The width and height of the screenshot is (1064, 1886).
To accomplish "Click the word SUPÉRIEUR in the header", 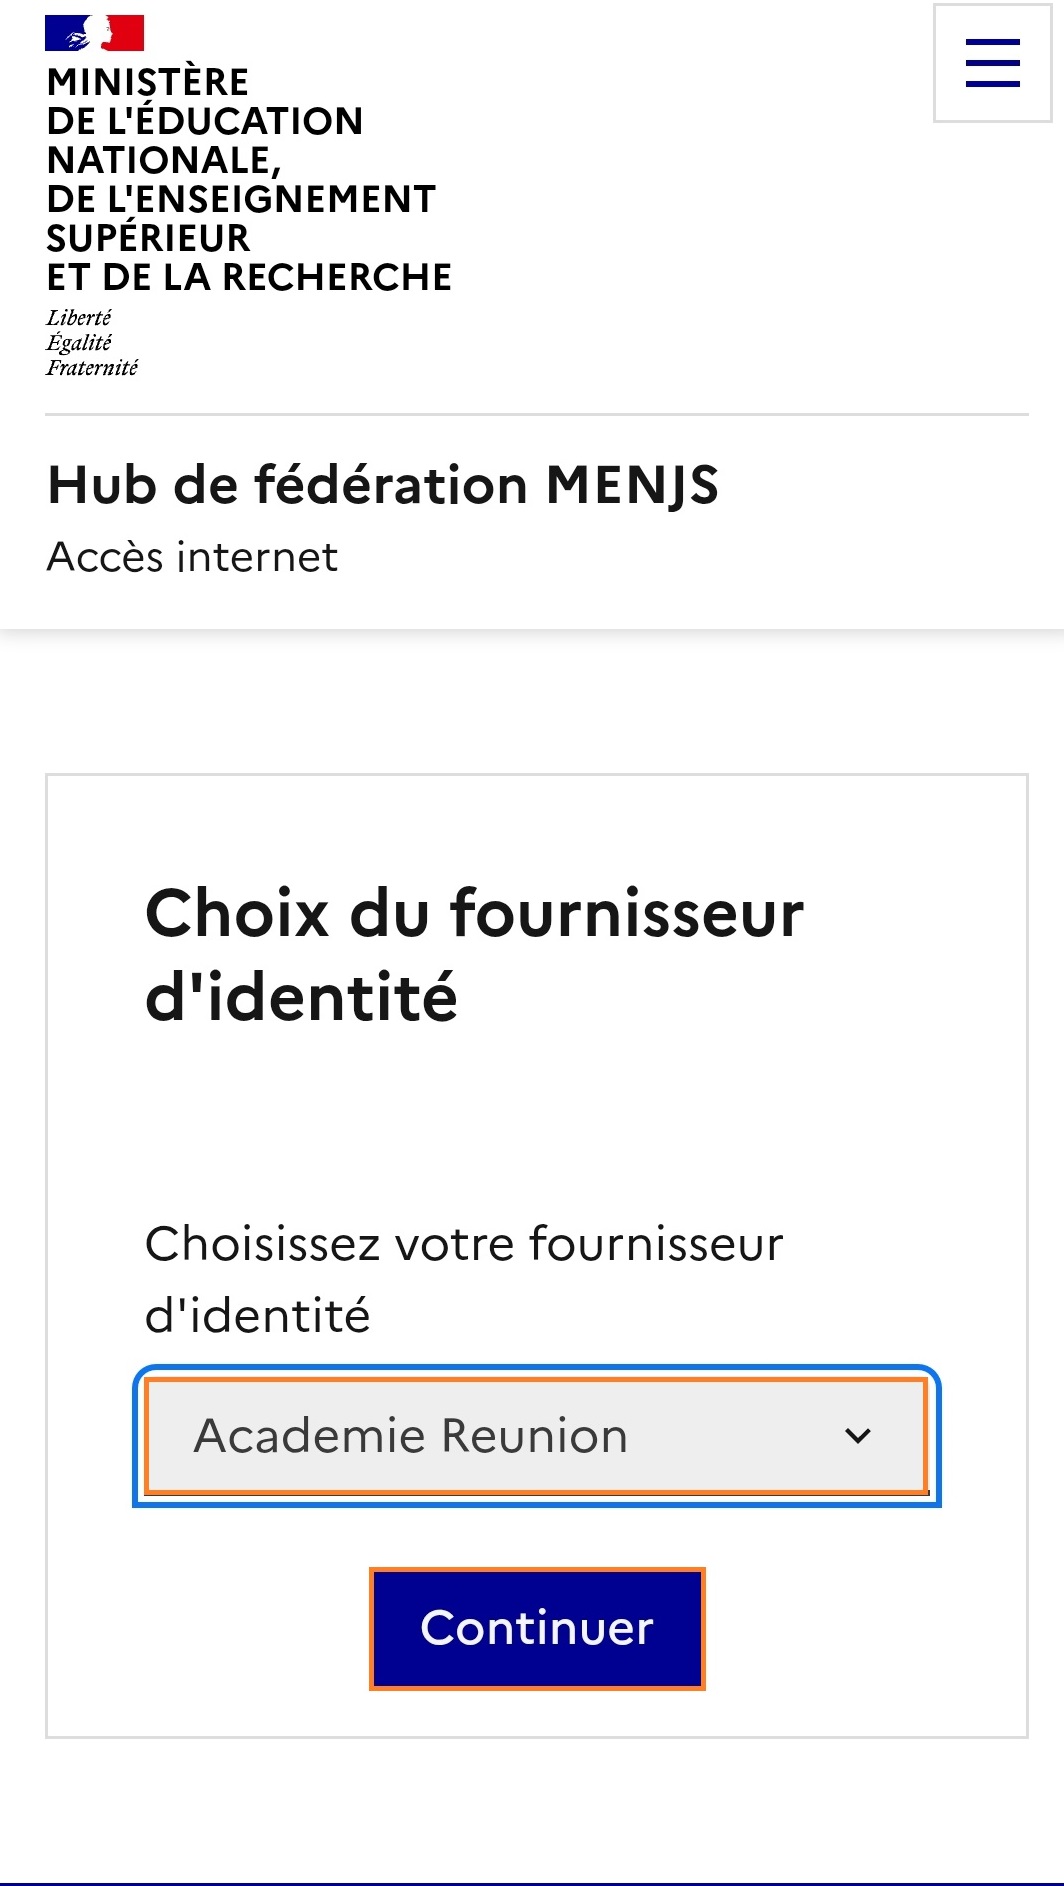I will pos(148,238).
